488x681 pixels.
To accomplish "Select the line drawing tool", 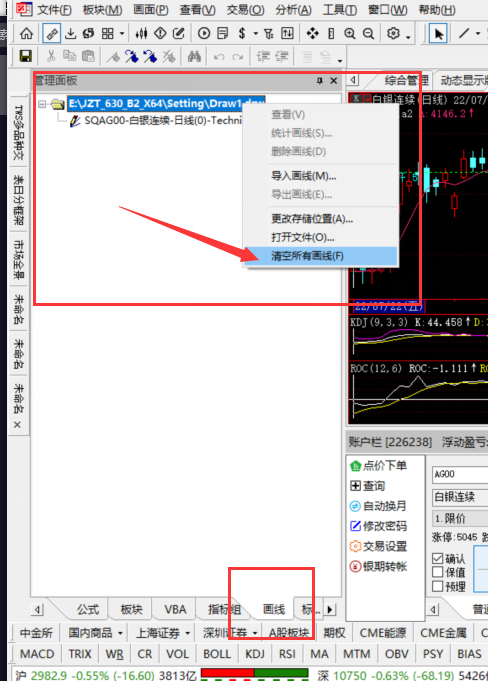I will click(464, 33).
